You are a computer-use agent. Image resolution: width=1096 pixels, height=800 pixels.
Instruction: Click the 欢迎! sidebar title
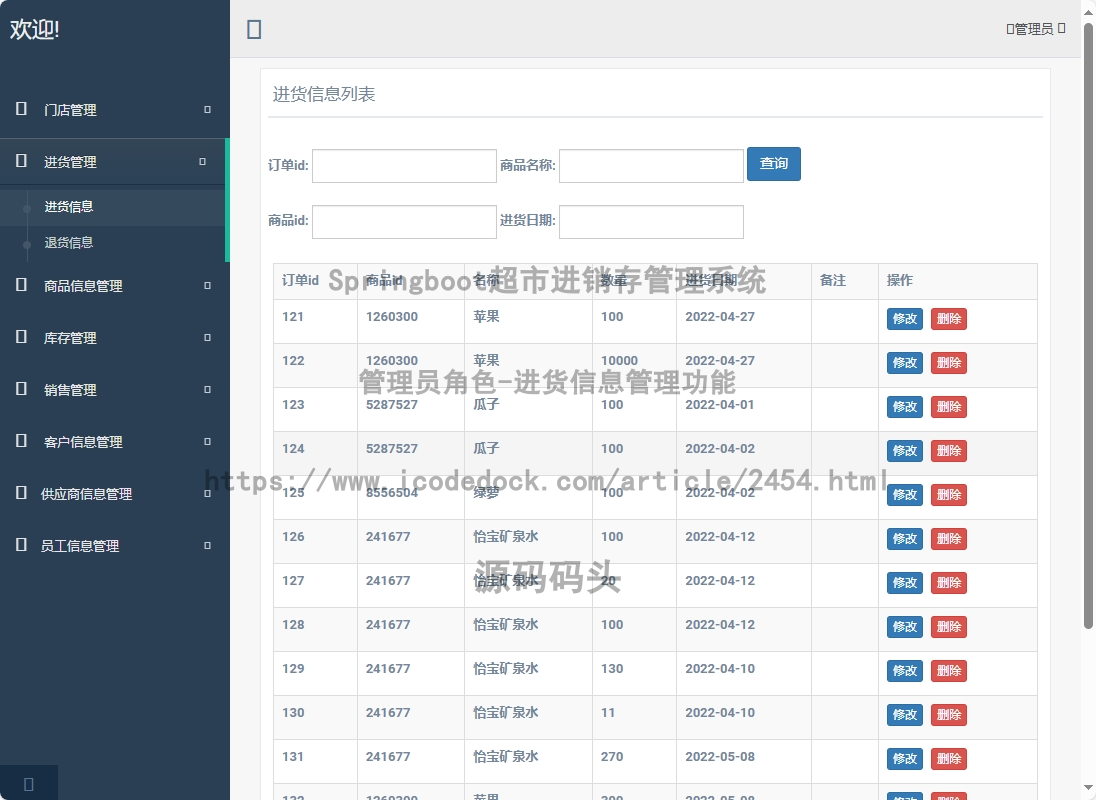[34, 29]
